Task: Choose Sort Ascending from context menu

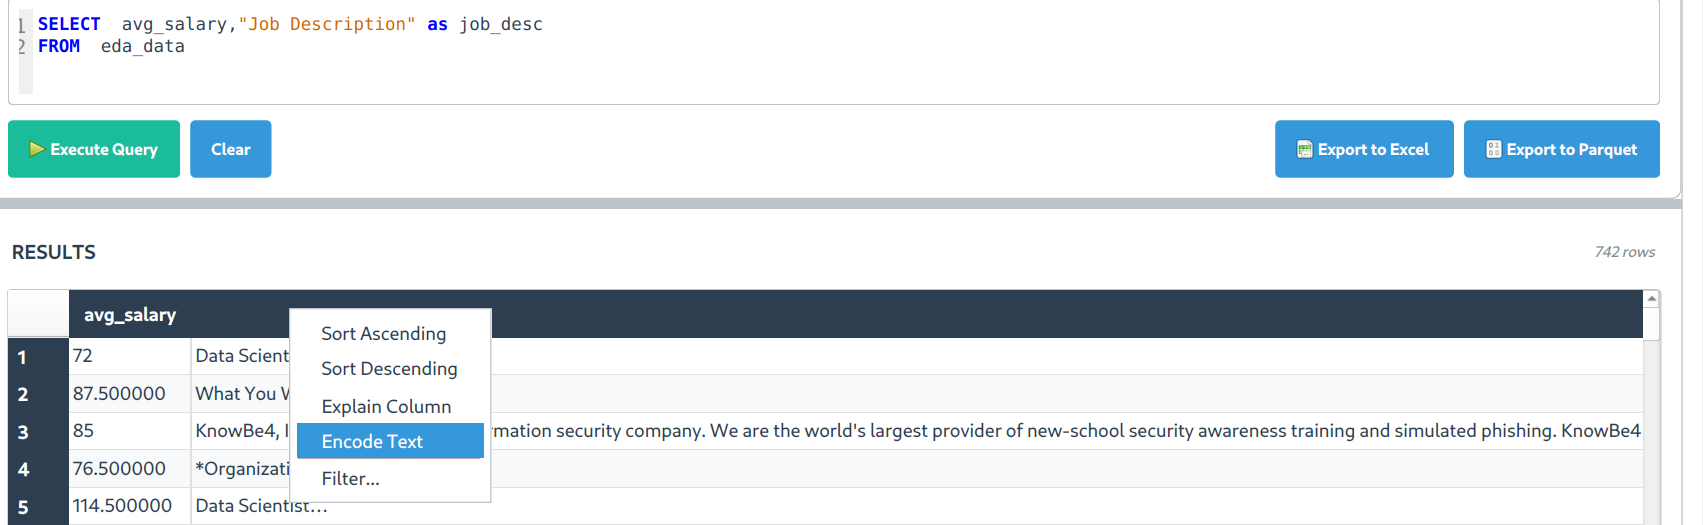Action: click(383, 334)
